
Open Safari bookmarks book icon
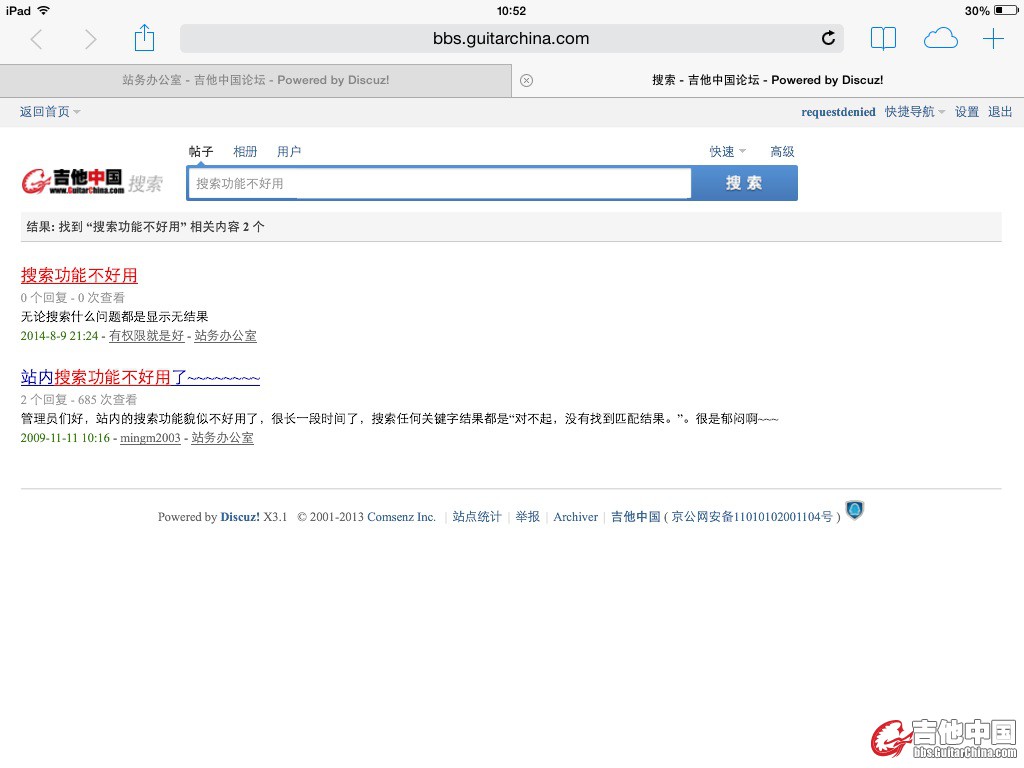[x=883, y=39]
